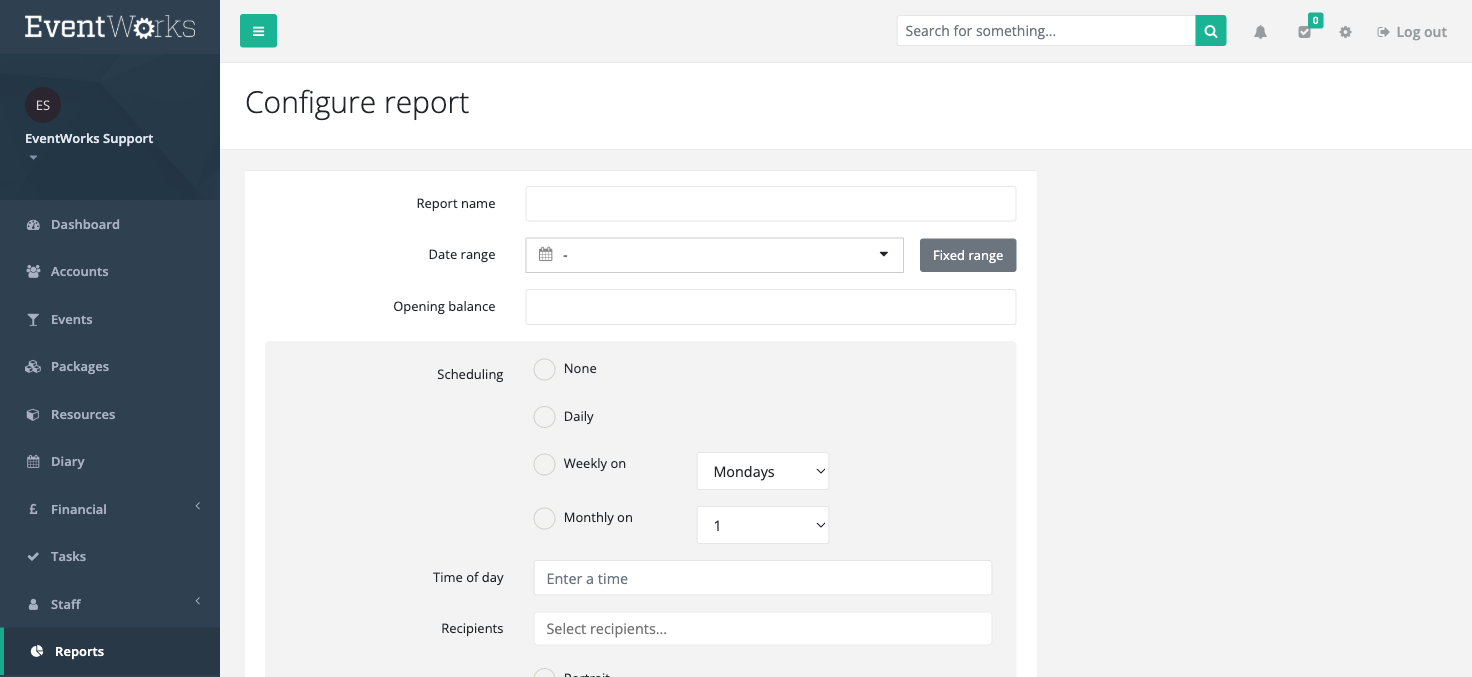Click the Dashboard gauge icon
Viewport: 1472px width, 677px height.
pyautogui.click(x=33, y=225)
